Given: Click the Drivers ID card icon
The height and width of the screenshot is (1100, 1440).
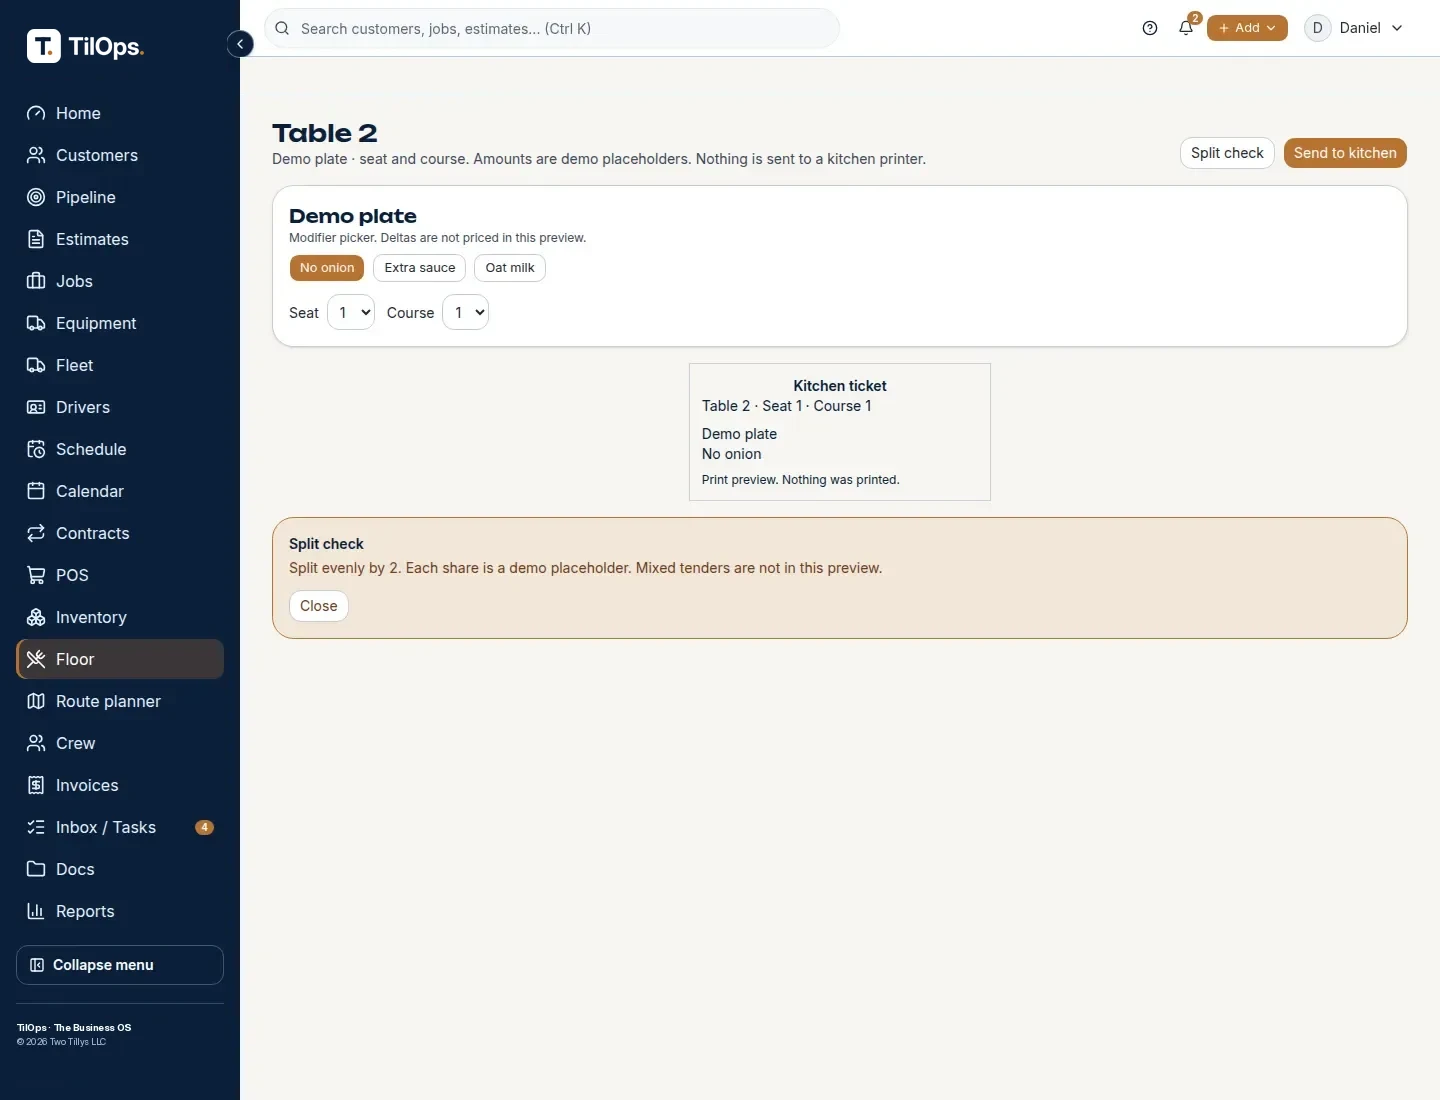Looking at the screenshot, I should click(x=36, y=407).
